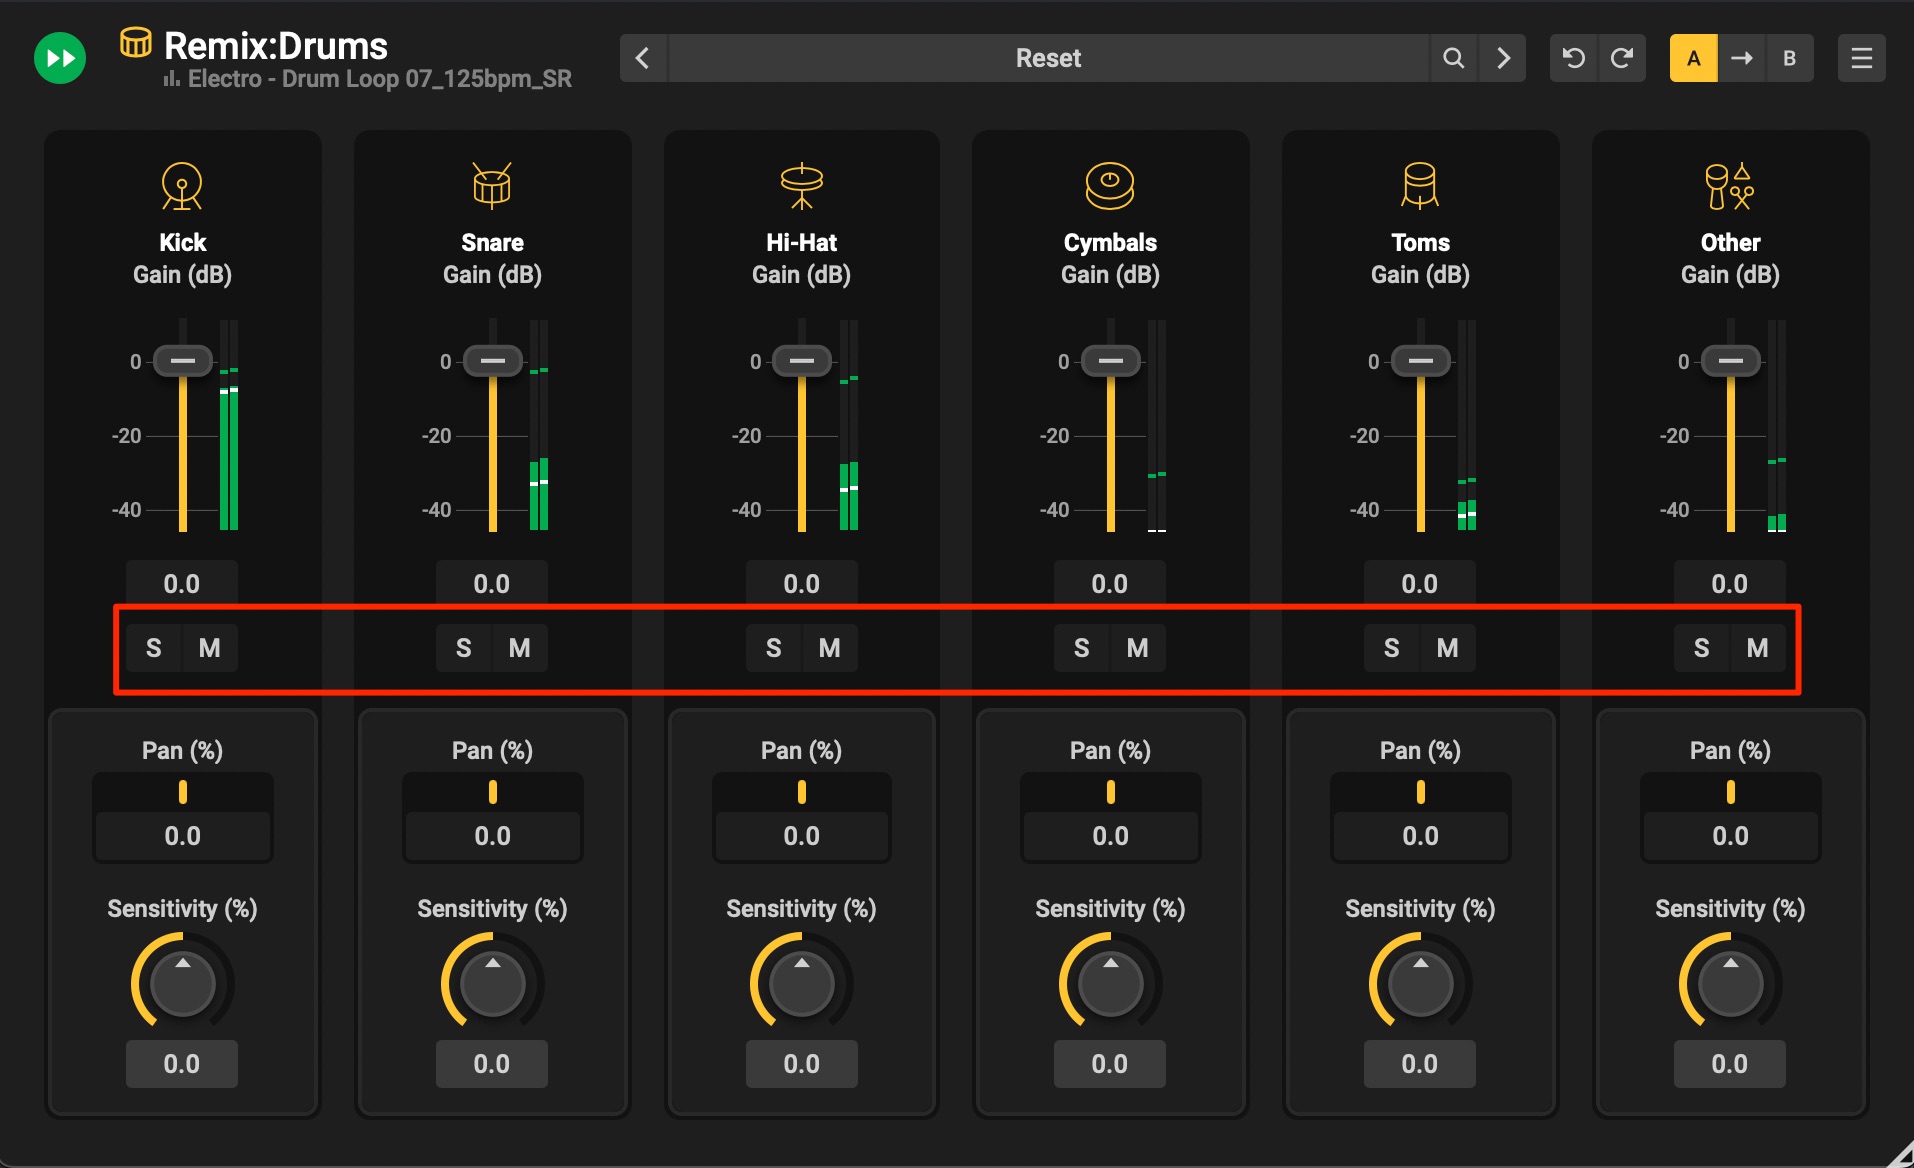This screenshot has height=1168, width=1914.
Task: Open the Reset preset name dropdown
Action: point(1048,58)
